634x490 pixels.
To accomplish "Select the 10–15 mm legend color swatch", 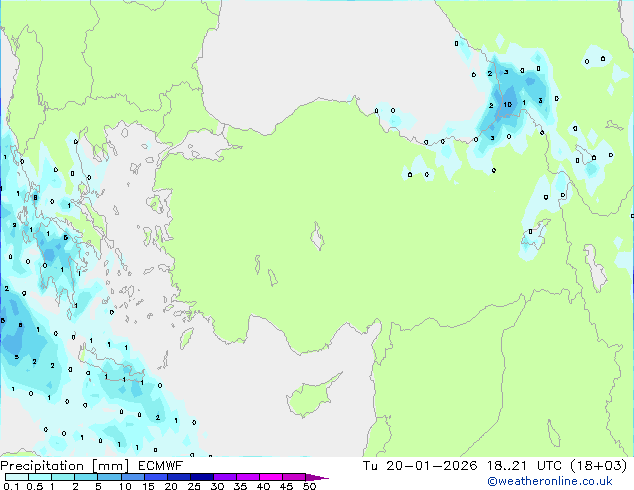I will [133, 477].
